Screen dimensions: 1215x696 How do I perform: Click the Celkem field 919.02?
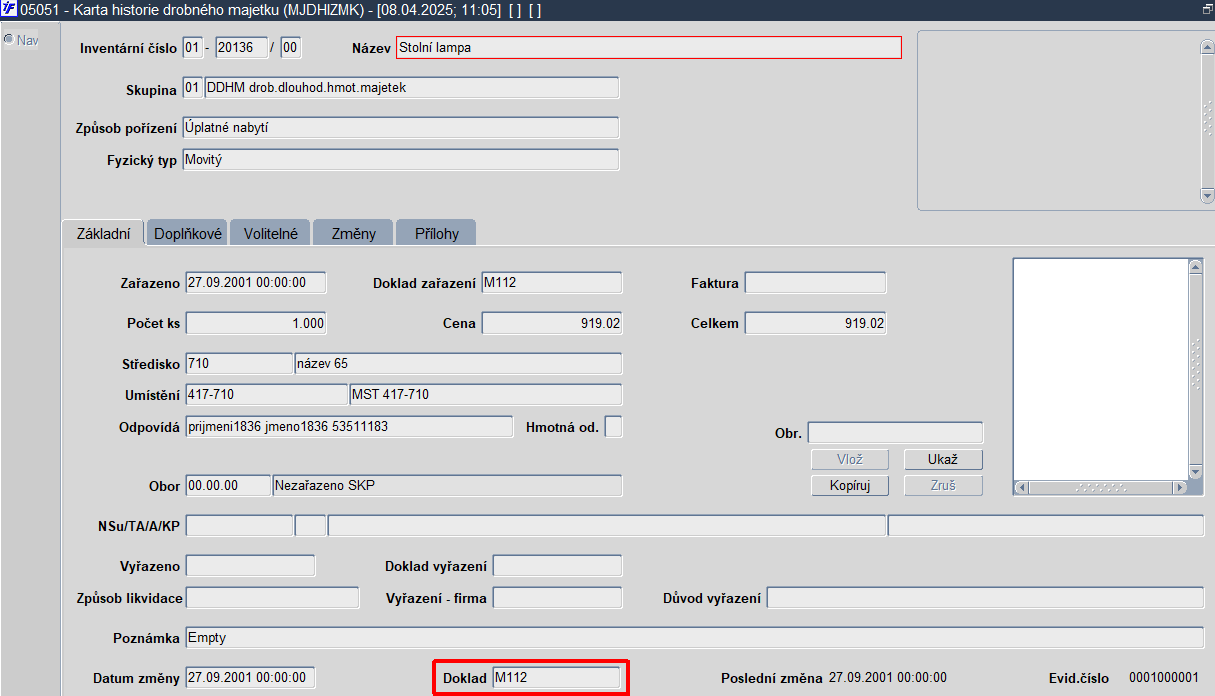pyautogui.click(x=815, y=323)
